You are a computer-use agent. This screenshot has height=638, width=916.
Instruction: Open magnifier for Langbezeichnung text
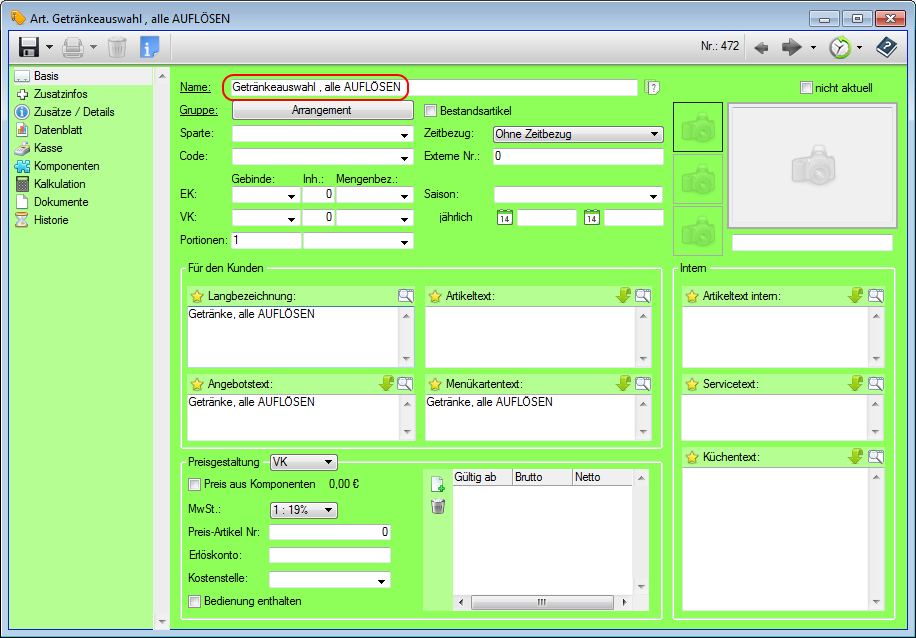(405, 296)
